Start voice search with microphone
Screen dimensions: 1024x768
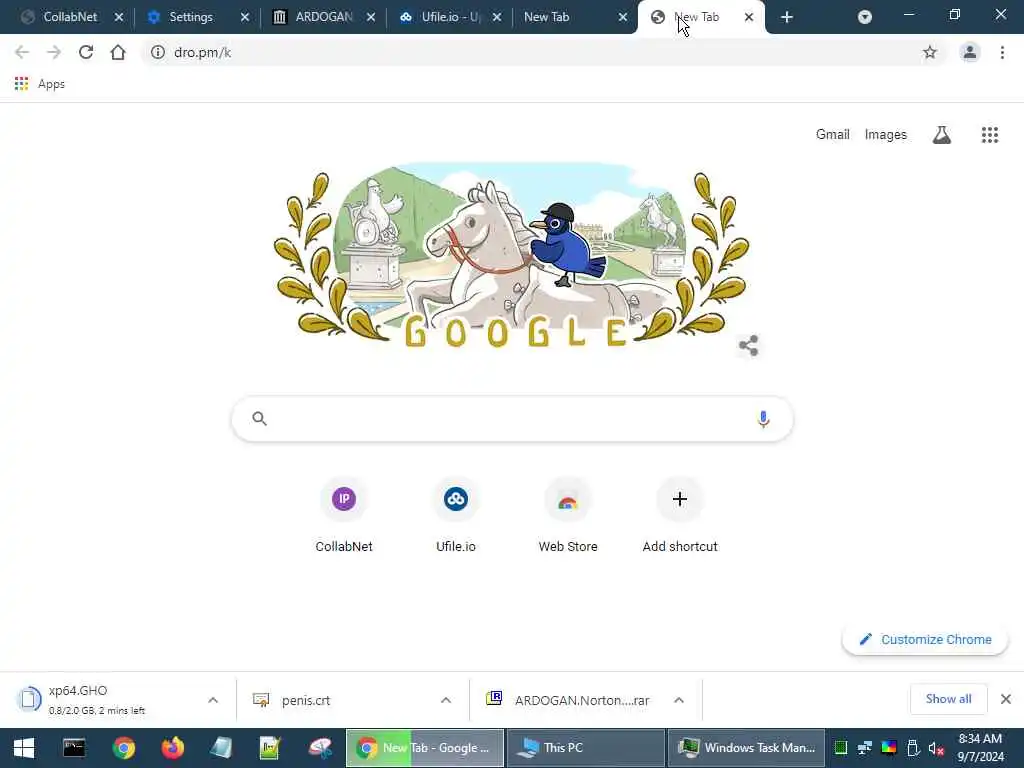(763, 419)
